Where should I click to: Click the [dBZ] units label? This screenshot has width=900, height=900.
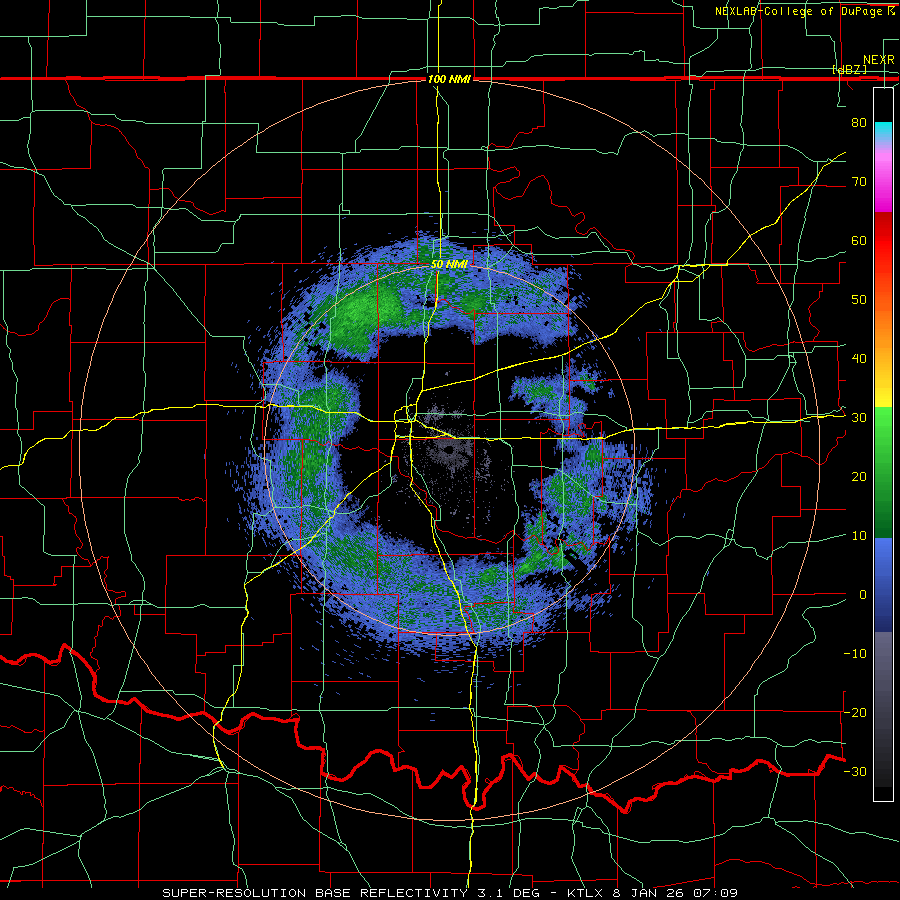coord(850,69)
